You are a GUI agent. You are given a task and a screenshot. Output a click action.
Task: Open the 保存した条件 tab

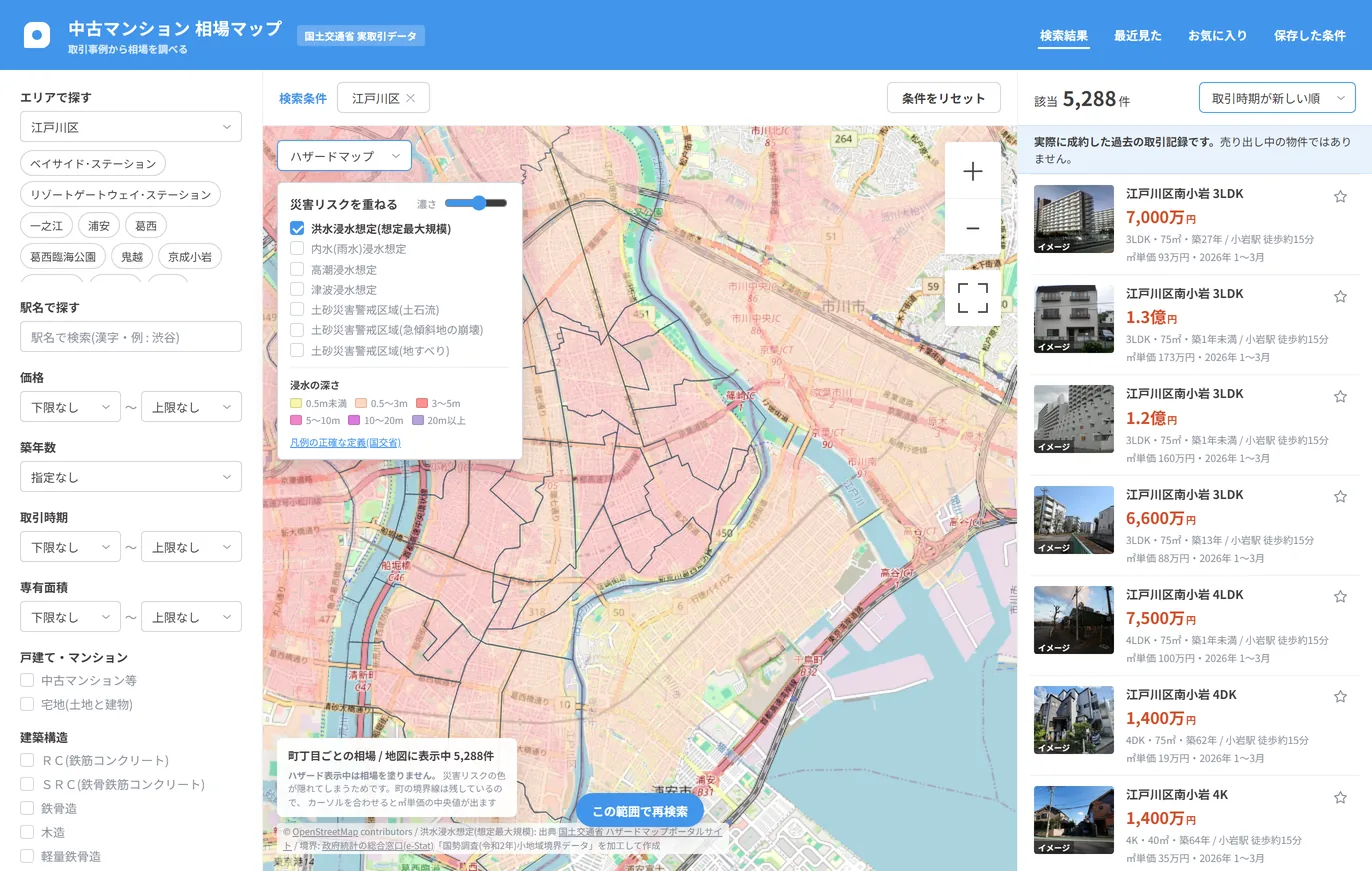1310,35
